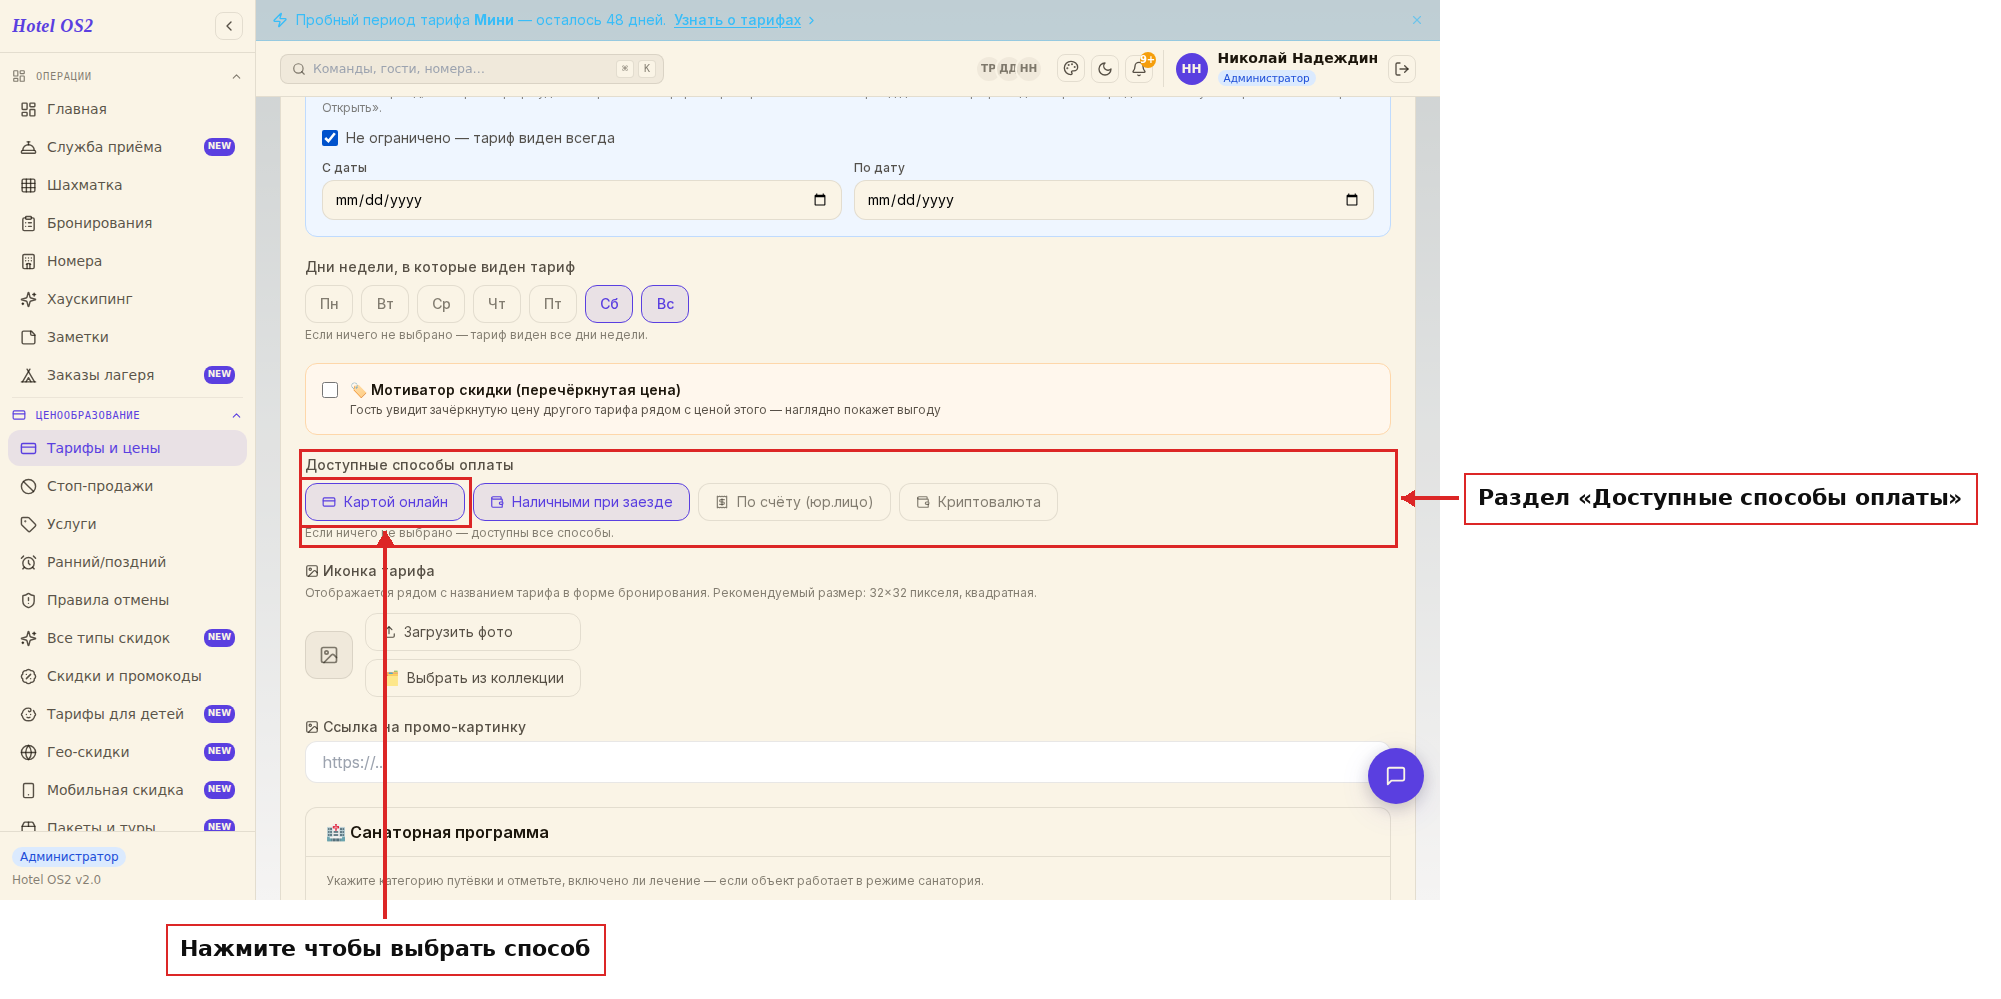Collapse the «Ценообразование» sidebar section
This screenshot has height=999, width=2001.
pos(237,415)
